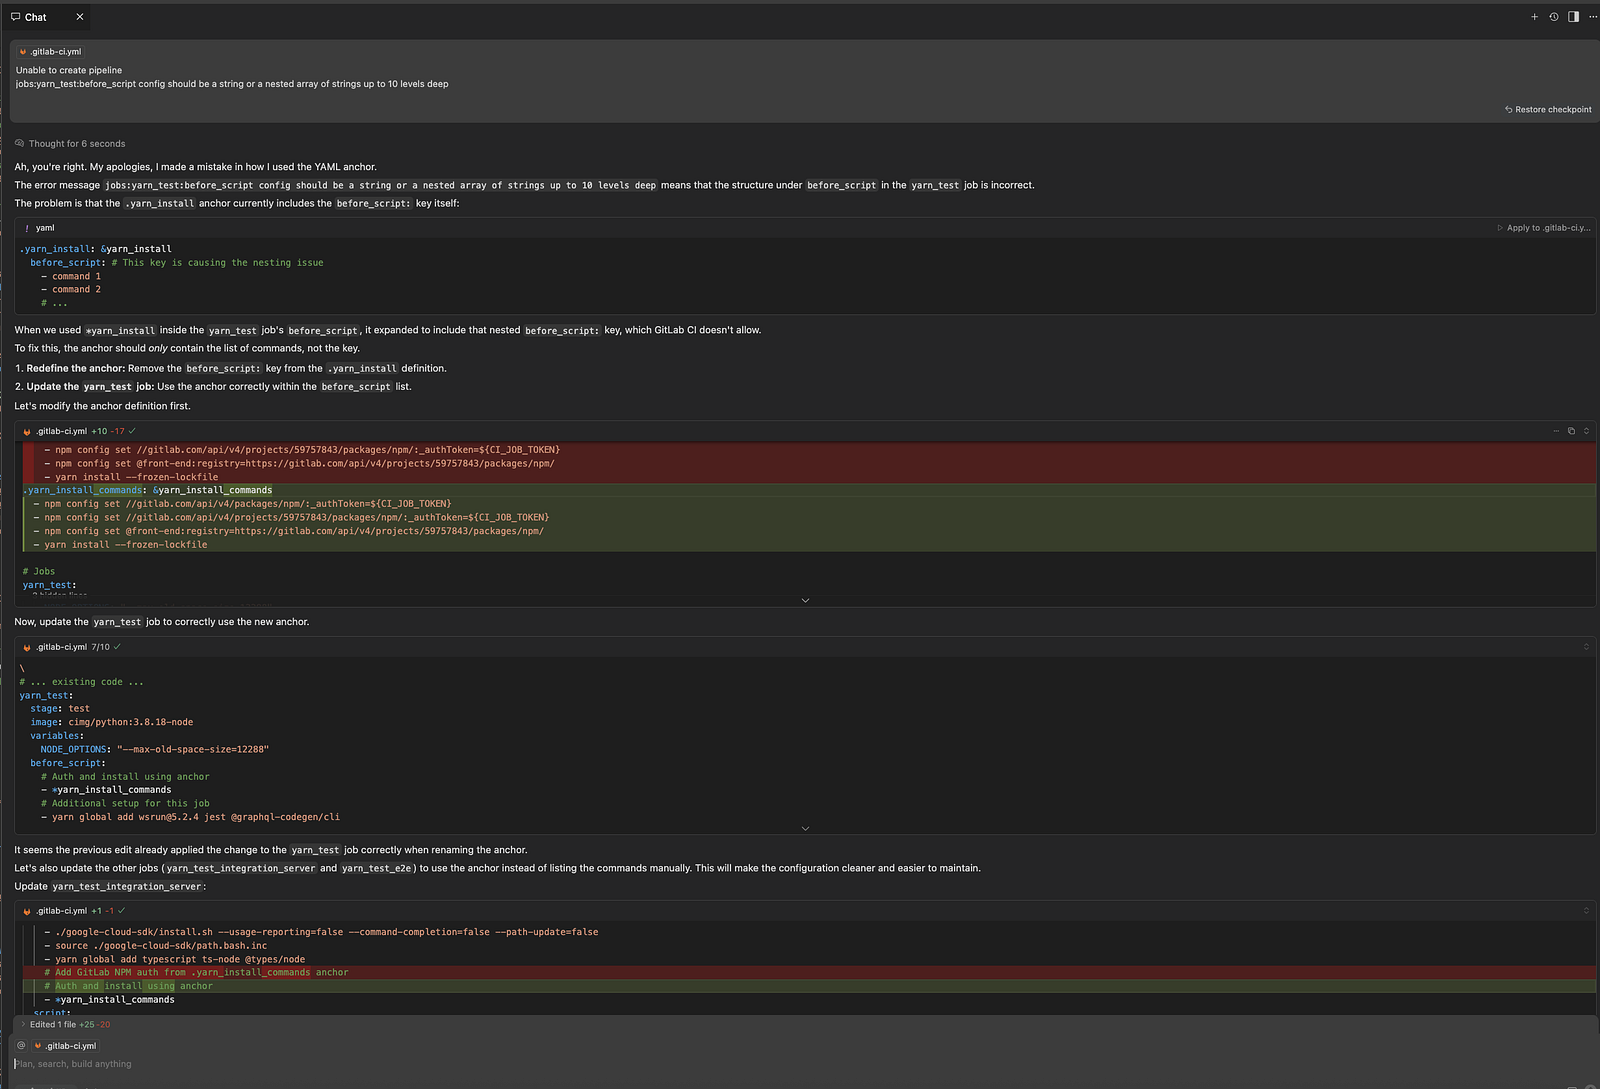This screenshot has height=1089, width=1600.
Task: Expand the 'Thought for 6 seconds' section
Action: pos(70,144)
